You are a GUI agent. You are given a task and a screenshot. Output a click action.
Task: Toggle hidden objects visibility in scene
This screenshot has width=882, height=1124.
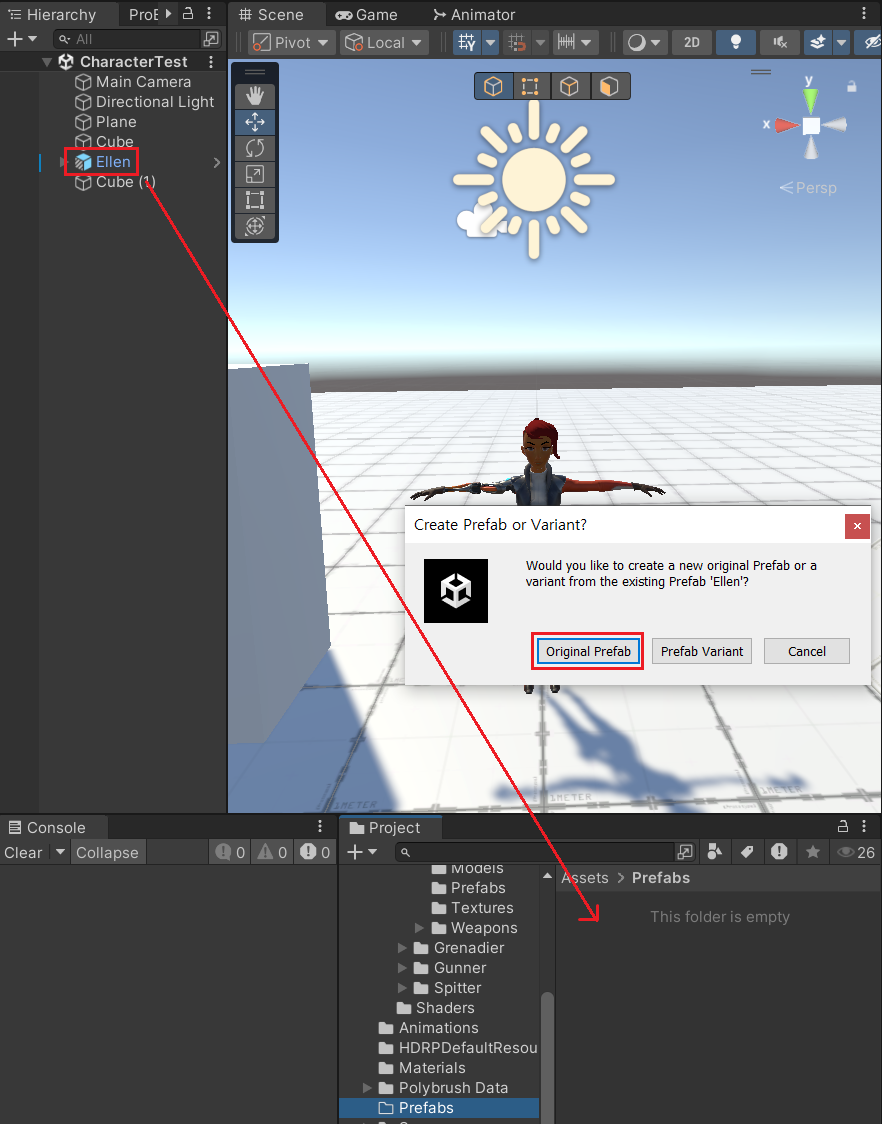[x=868, y=43]
